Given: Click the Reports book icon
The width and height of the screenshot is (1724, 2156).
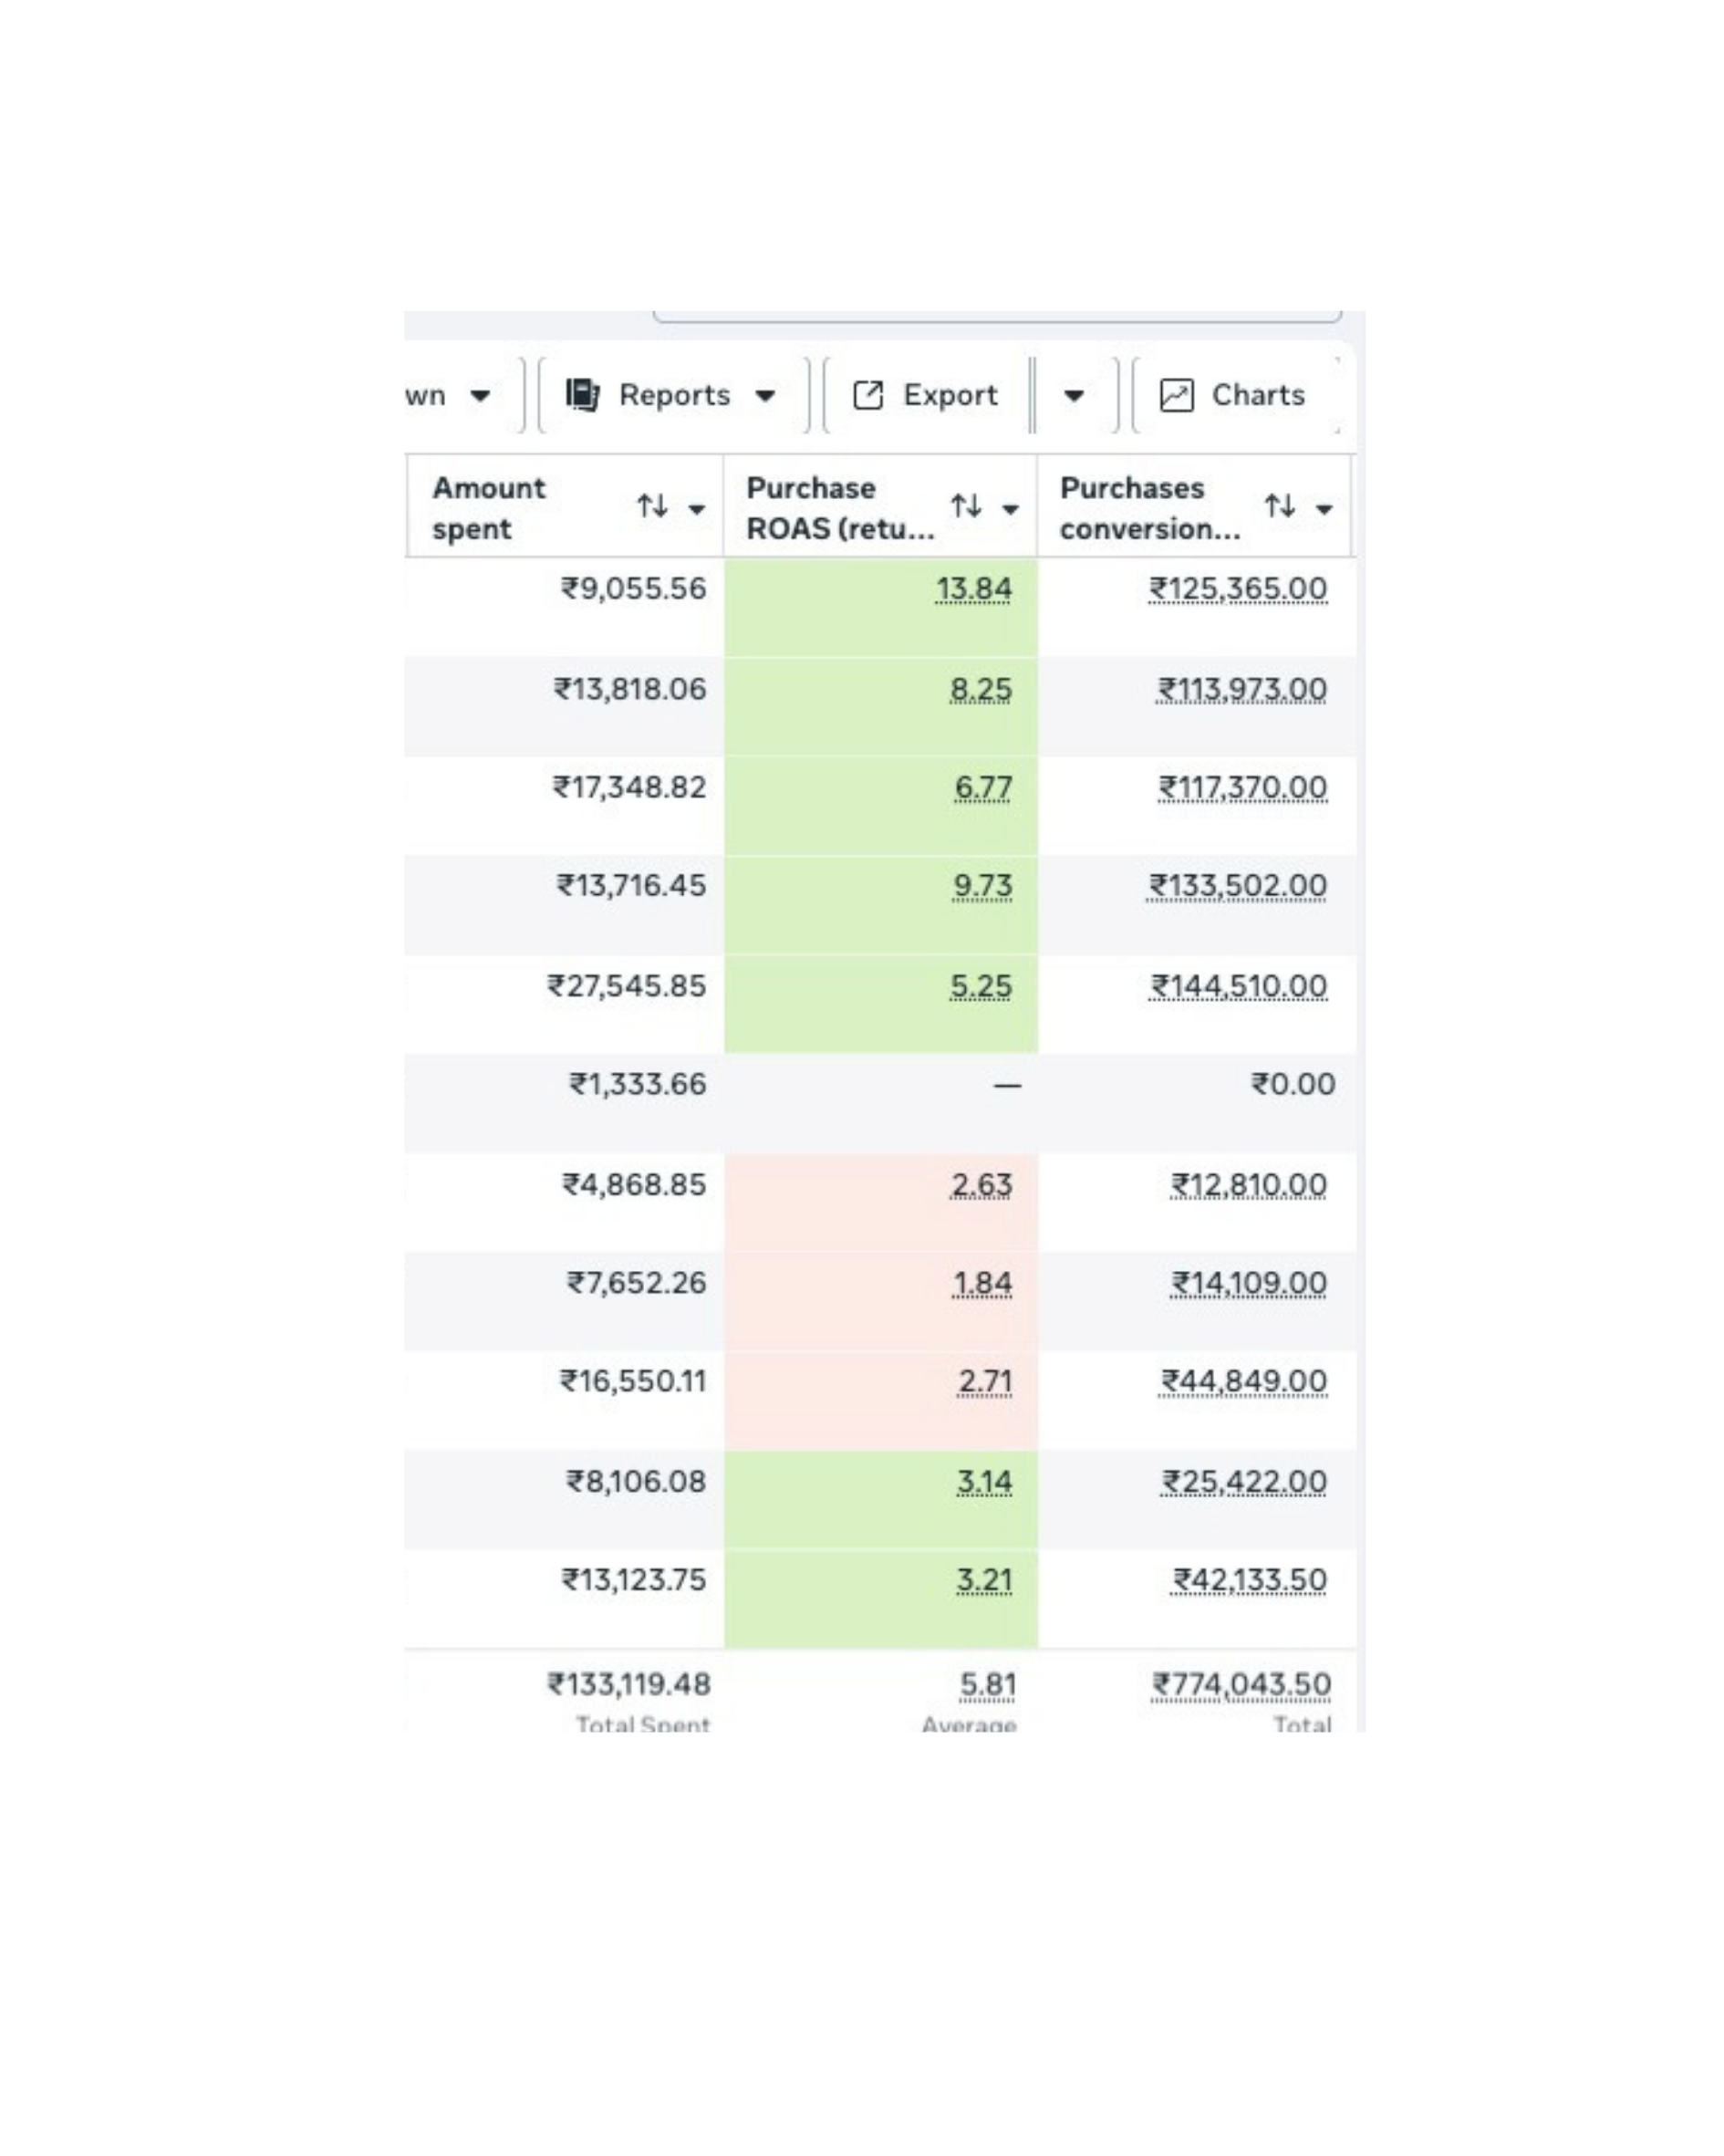Looking at the screenshot, I should click(582, 395).
